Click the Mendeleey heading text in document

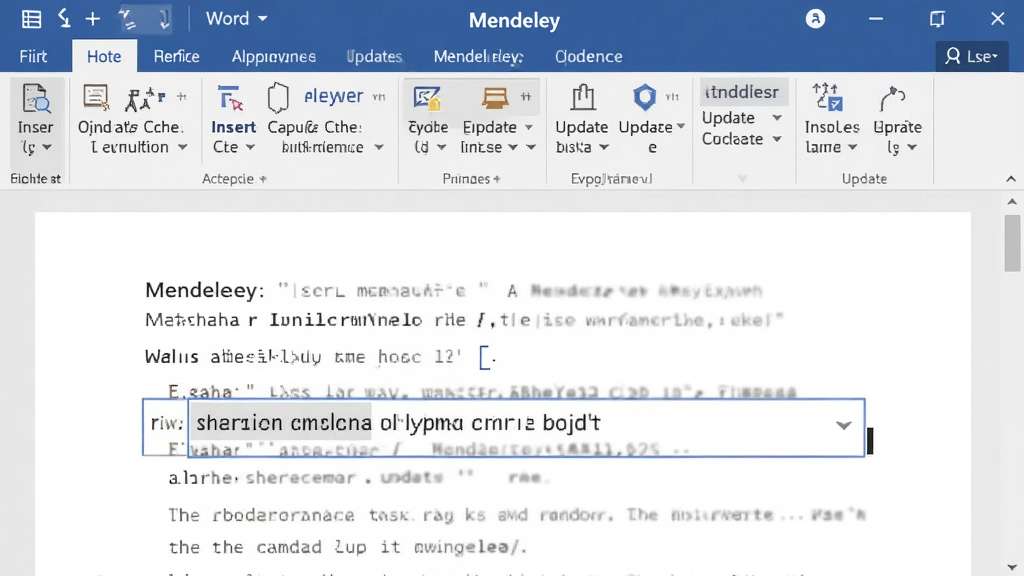[x=205, y=290]
